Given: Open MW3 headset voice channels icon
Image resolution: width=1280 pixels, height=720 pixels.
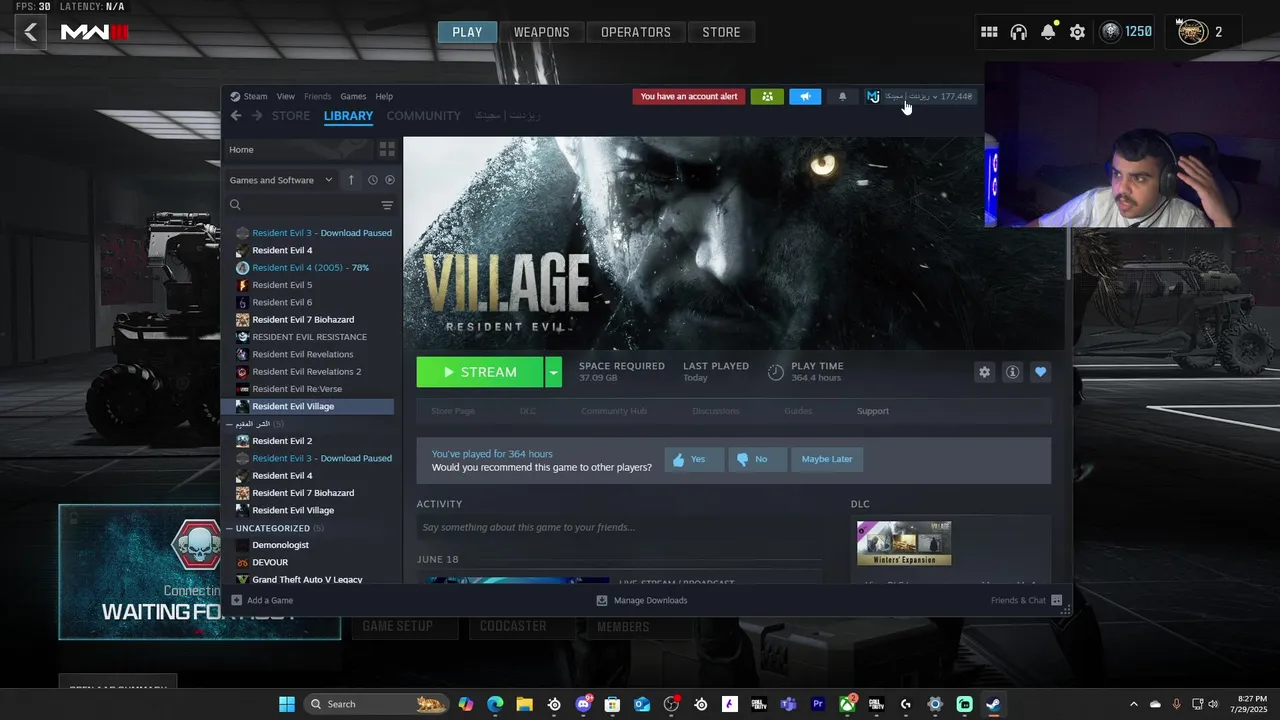Looking at the screenshot, I should (1019, 32).
